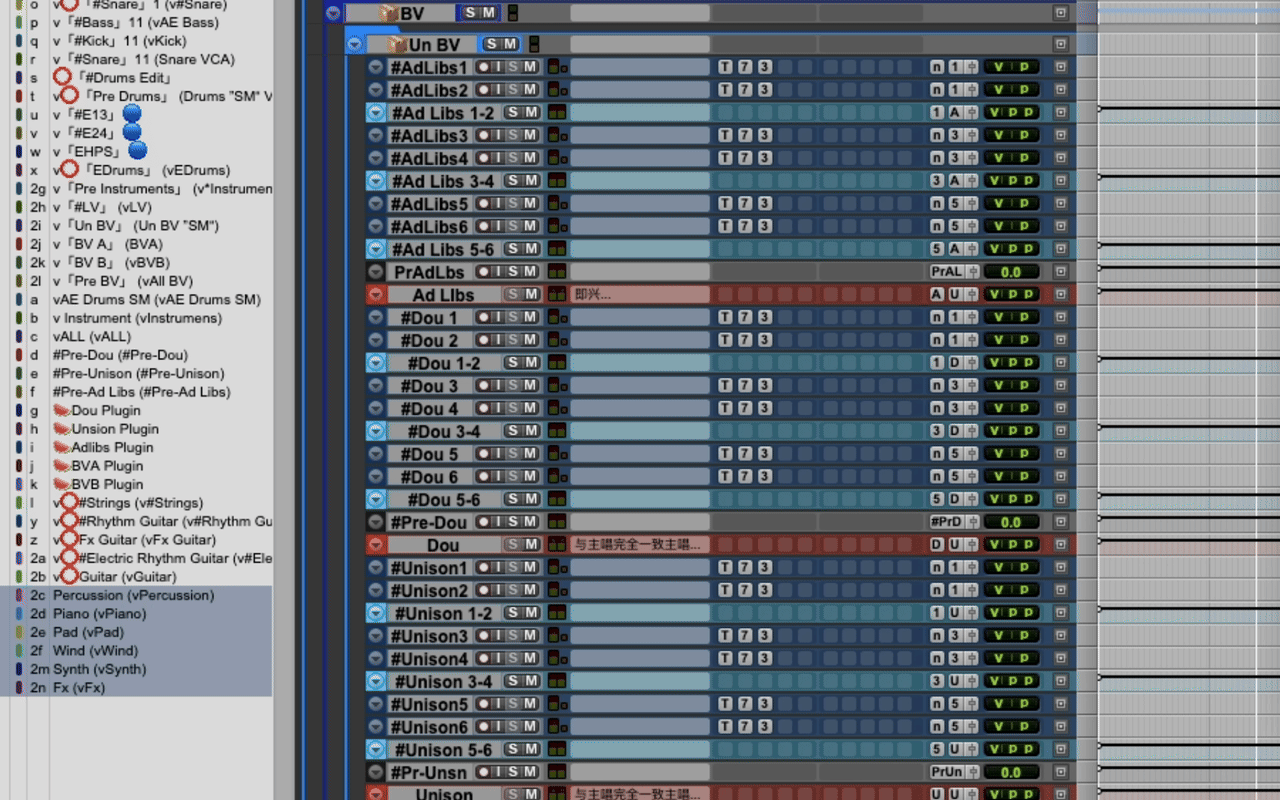The width and height of the screenshot is (1280, 800).
Task: Click the right-edge square button on #Unison 1-2
Action: tap(1060, 613)
